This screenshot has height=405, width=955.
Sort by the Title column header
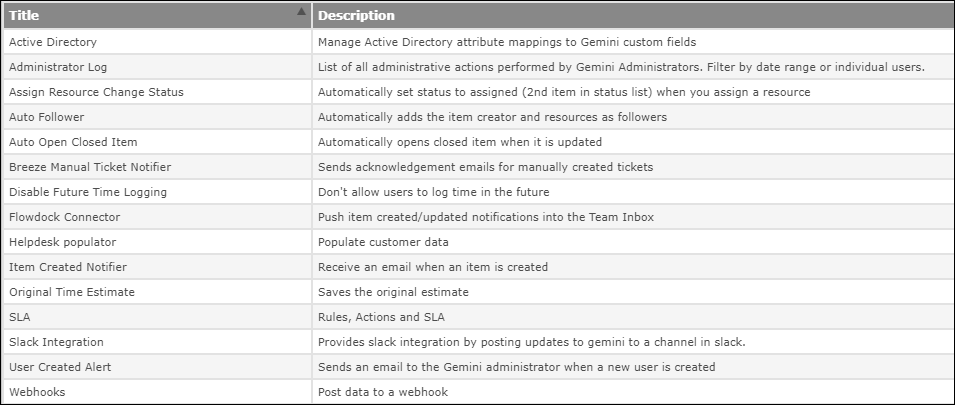[x=158, y=16]
